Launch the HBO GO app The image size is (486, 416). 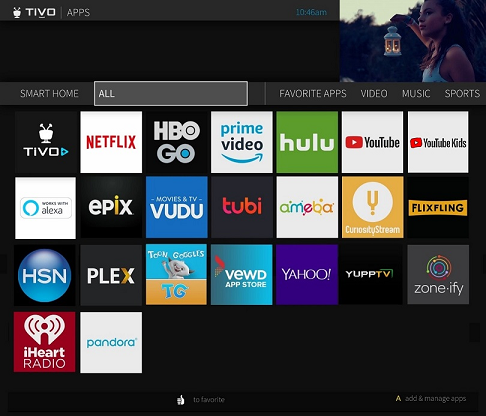click(x=177, y=142)
